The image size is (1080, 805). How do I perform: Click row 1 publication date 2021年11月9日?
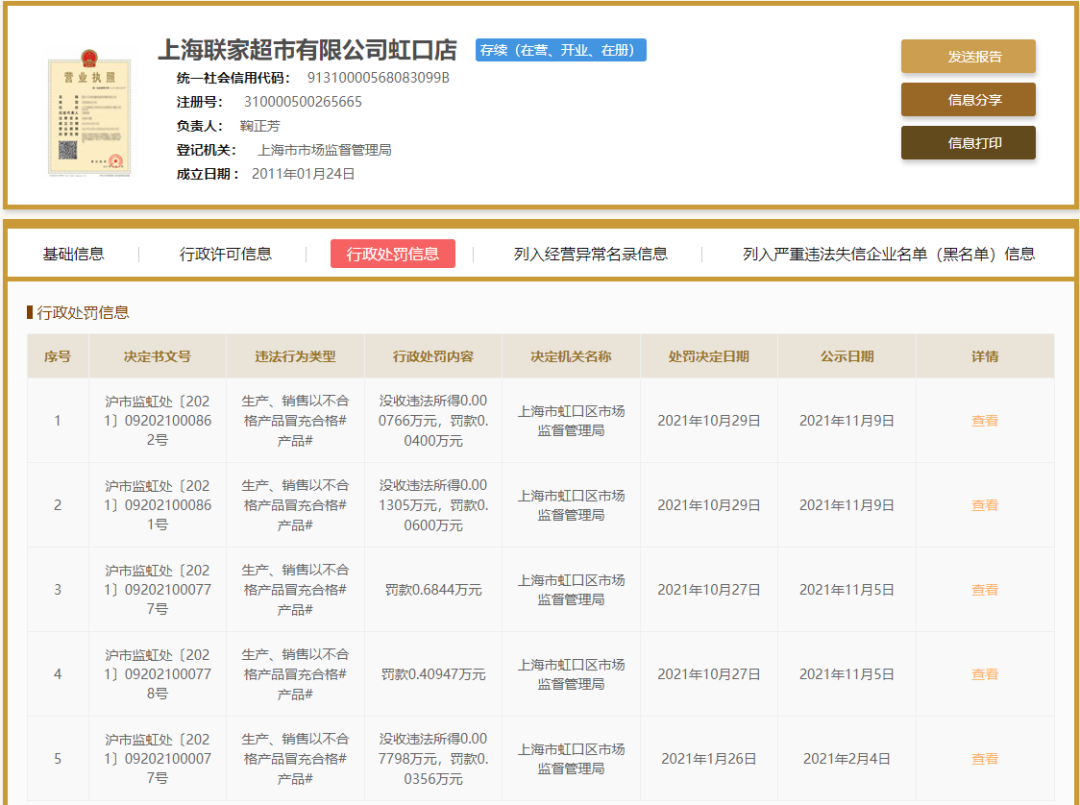(x=847, y=421)
